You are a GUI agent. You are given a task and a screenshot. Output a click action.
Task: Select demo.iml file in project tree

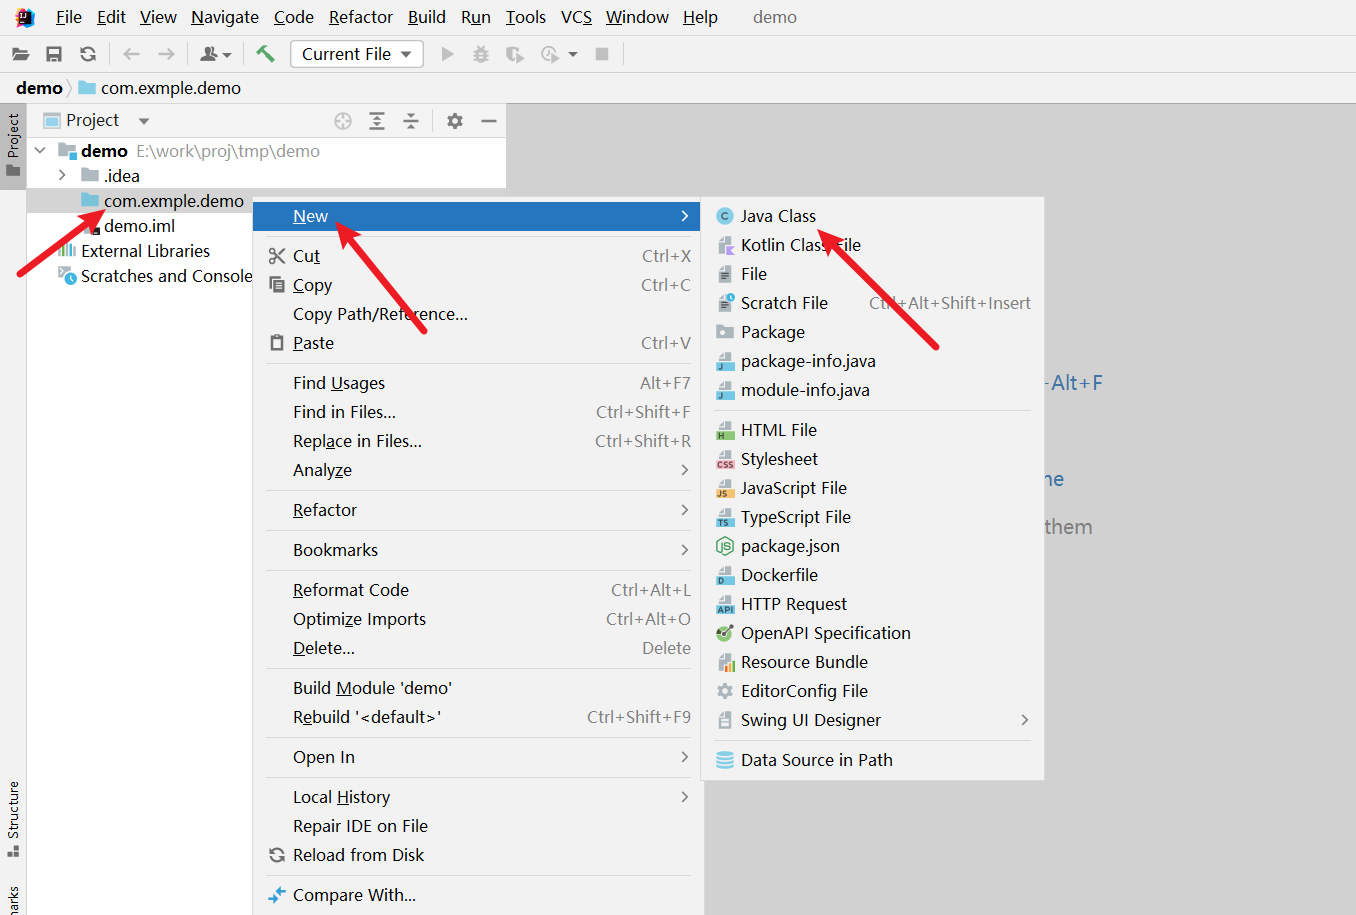click(139, 226)
